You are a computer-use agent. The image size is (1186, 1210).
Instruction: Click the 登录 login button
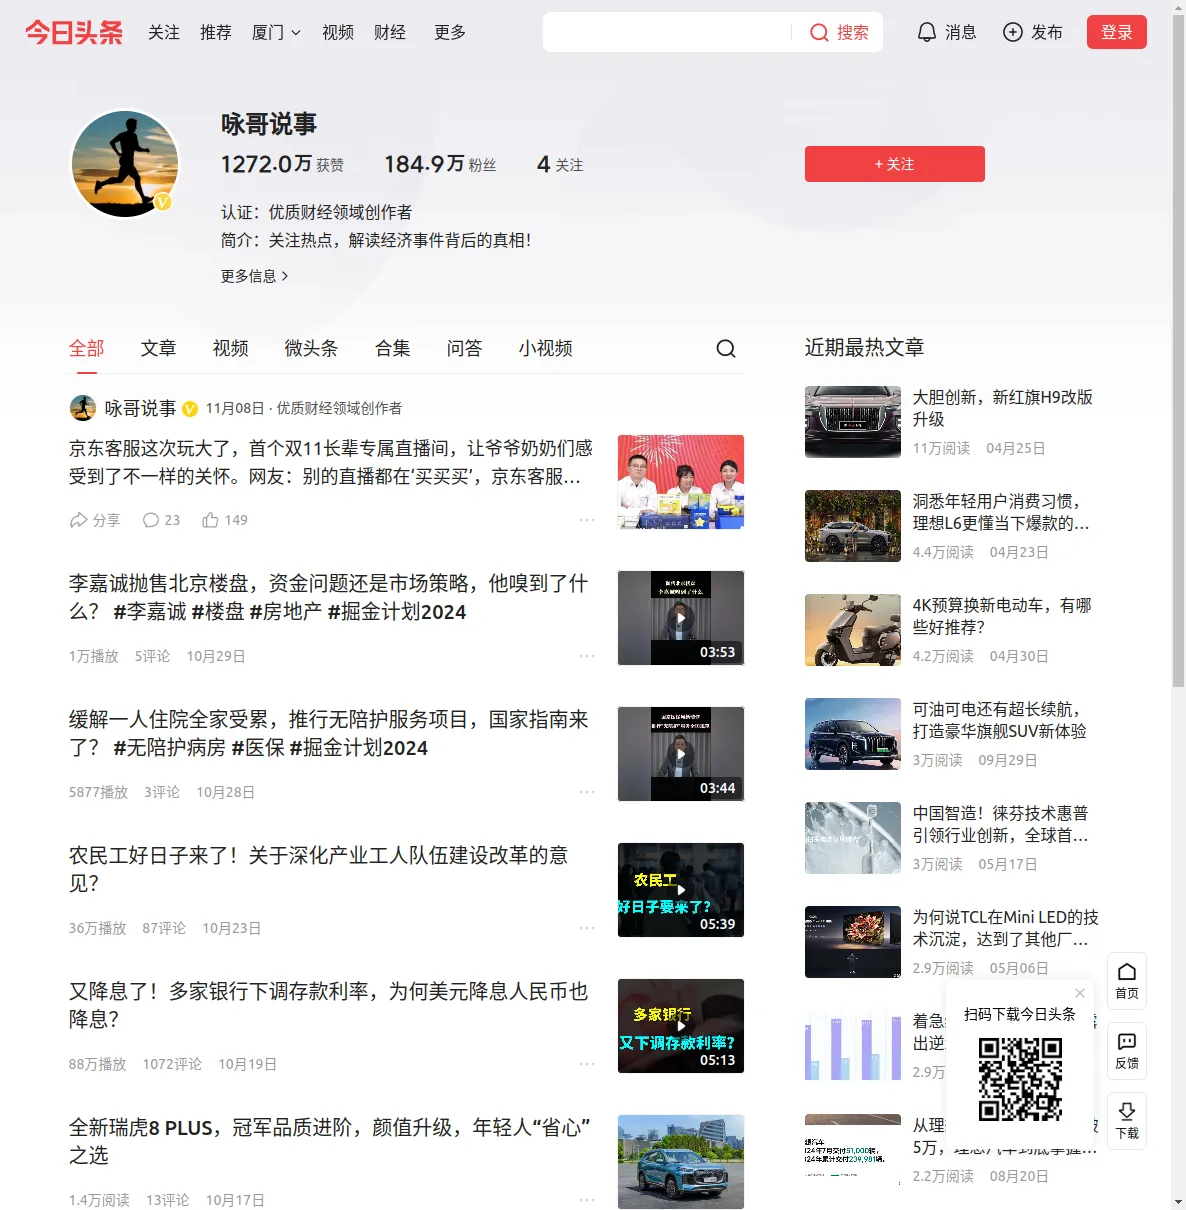(x=1117, y=32)
